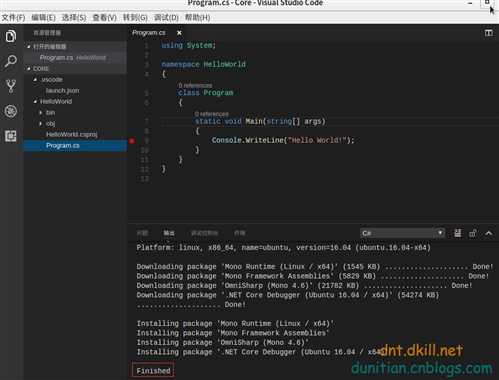Switch to the Problems panel tab

142,233
